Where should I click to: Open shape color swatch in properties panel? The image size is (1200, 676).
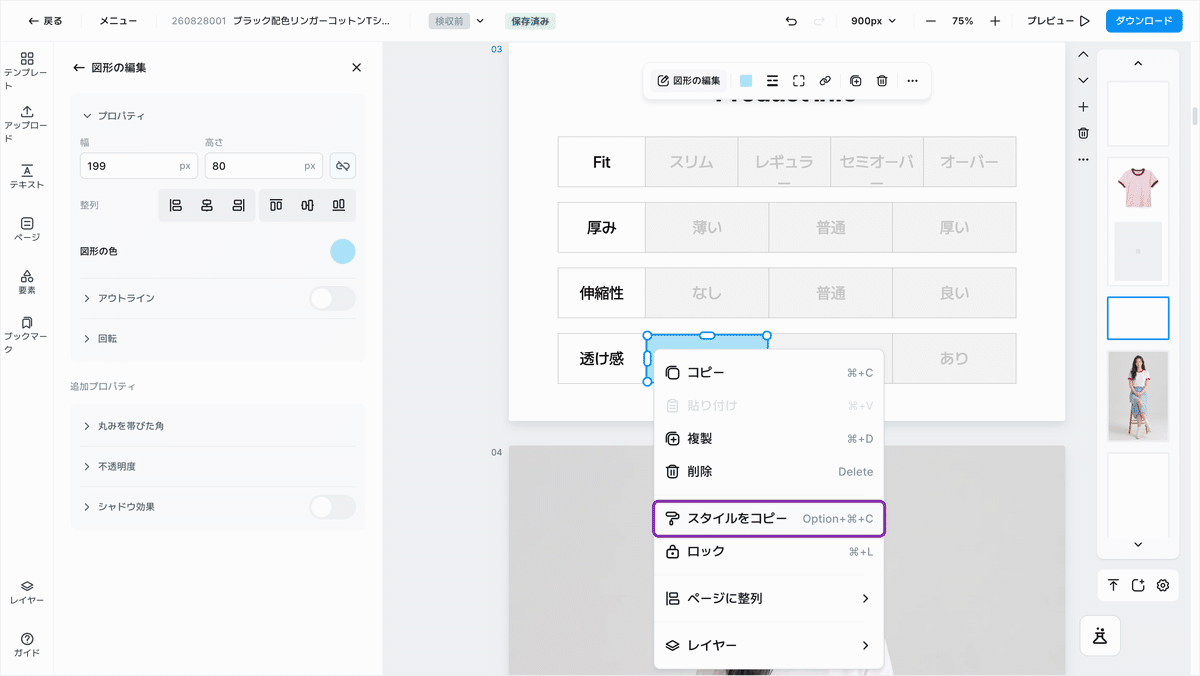tap(342, 251)
